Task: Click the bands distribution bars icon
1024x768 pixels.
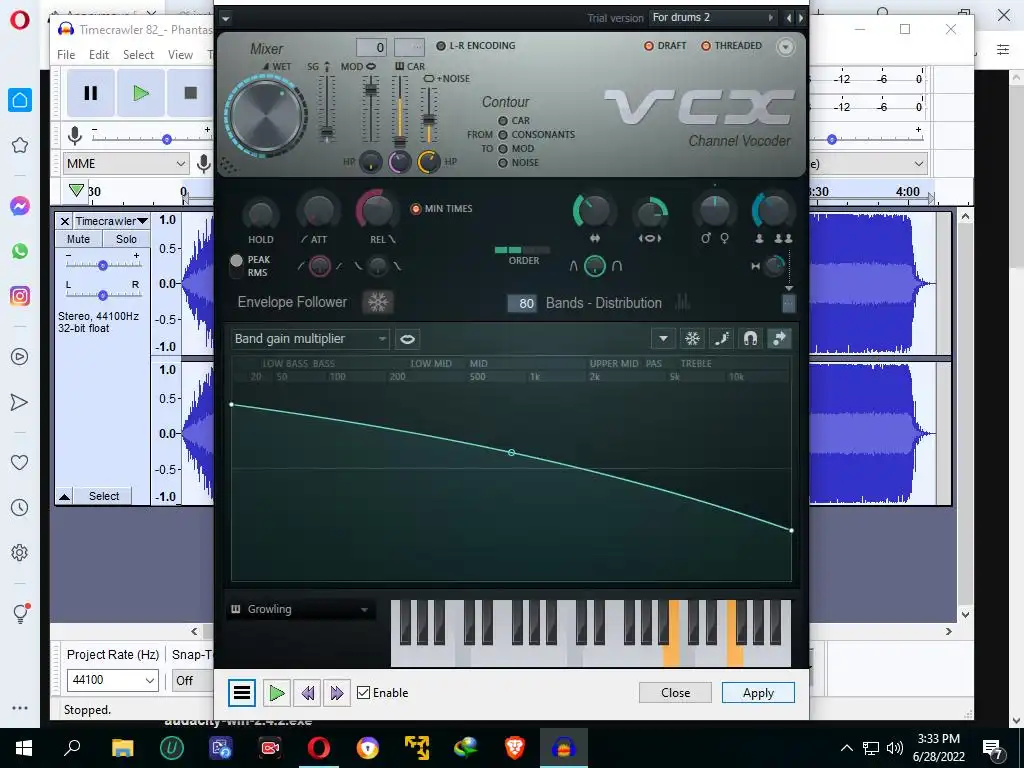Action: 682,302
